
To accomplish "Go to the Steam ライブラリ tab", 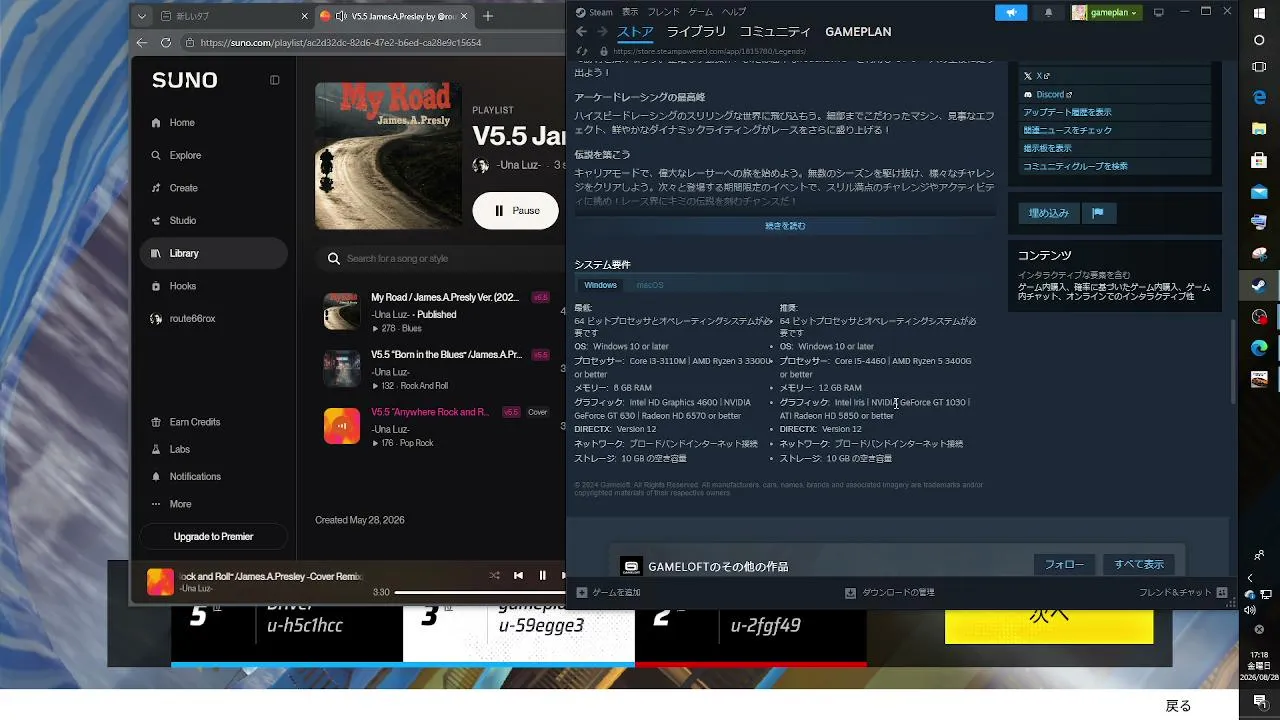I will coord(696,32).
